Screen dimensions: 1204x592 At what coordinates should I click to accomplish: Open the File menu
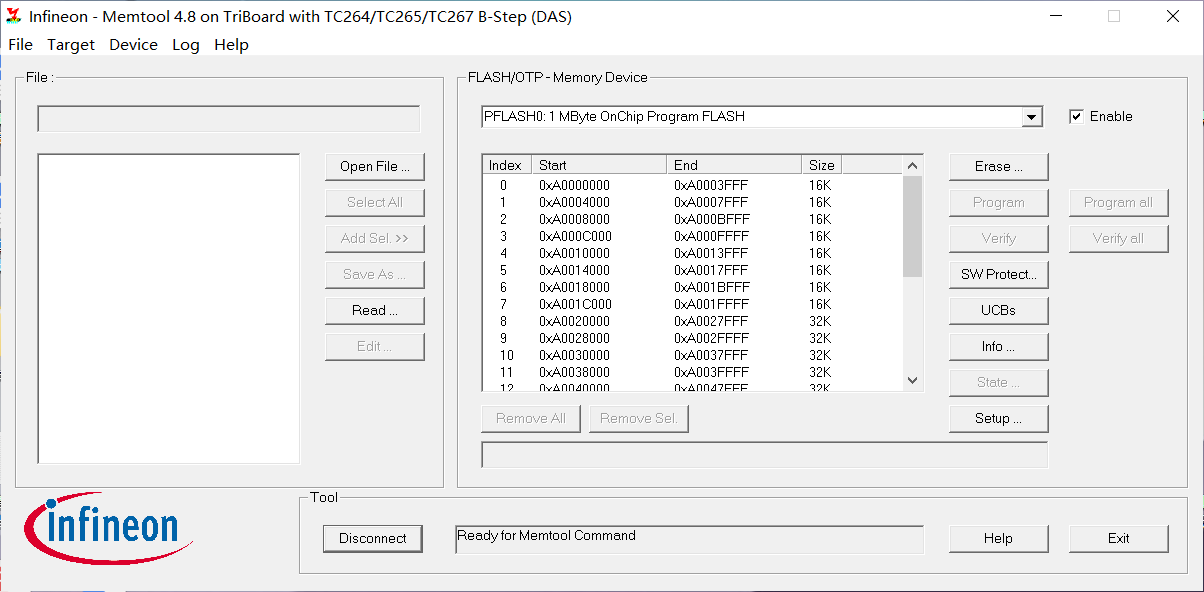pyautogui.click(x=20, y=44)
